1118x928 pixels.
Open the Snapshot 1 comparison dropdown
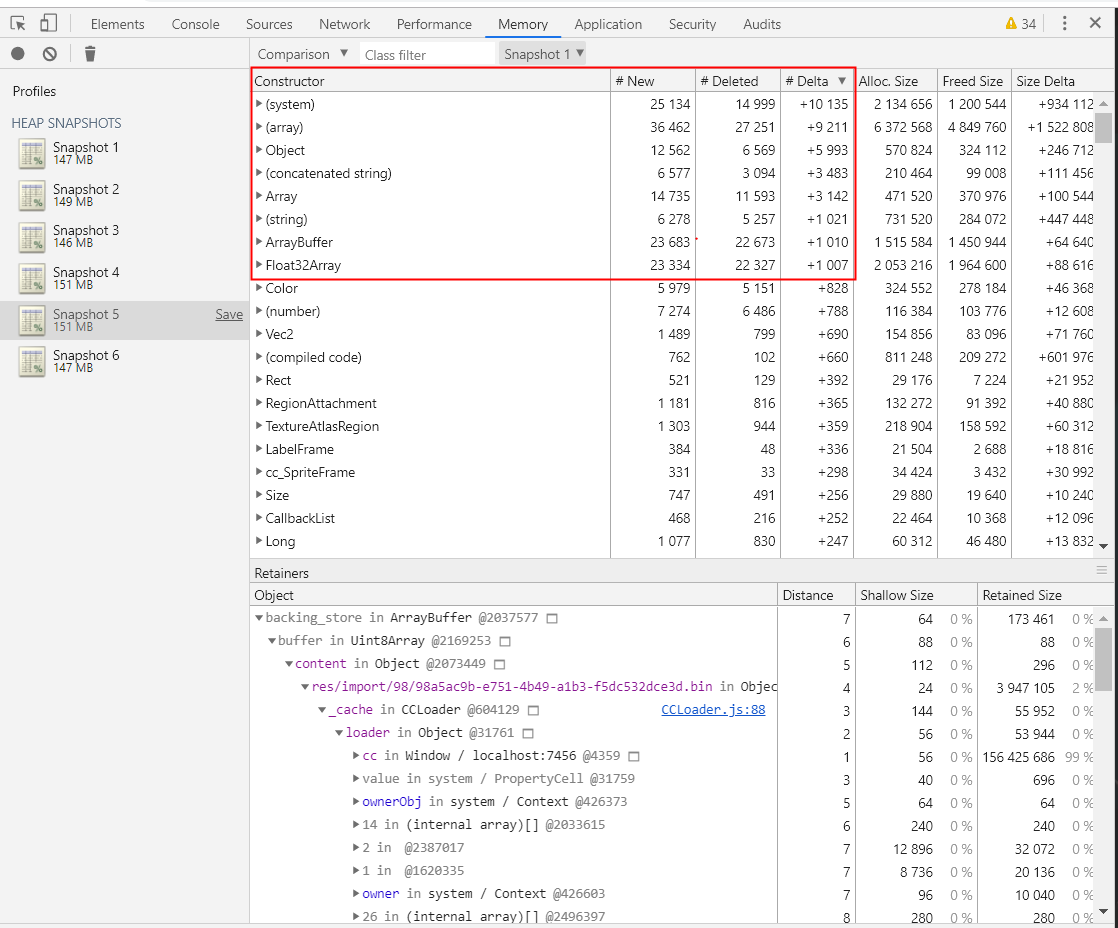pos(543,54)
